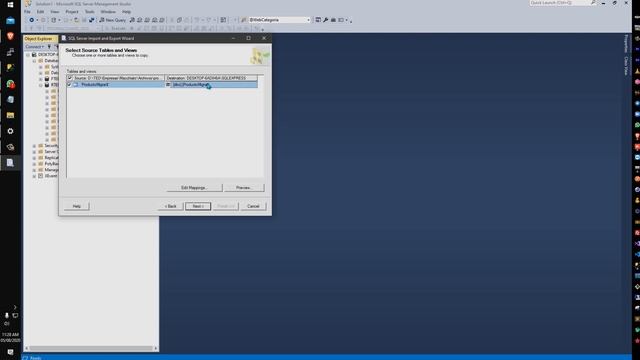Open the Window menu
The image size is (640, 360).
tap(108, 12)
